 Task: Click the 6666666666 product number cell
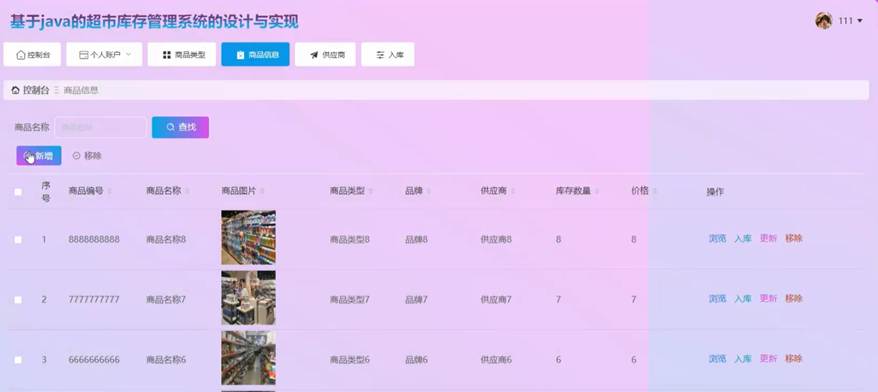[94, 360]
